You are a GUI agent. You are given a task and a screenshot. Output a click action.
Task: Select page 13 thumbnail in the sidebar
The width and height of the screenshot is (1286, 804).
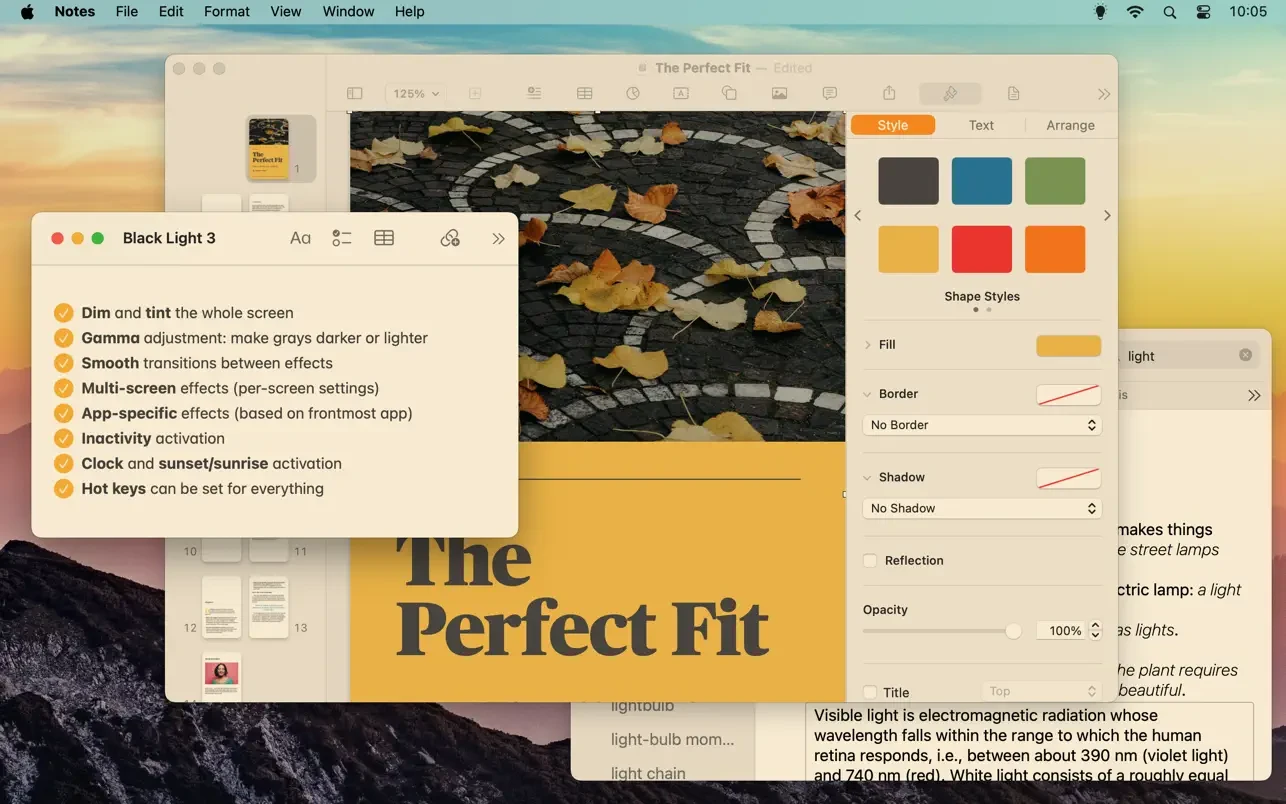coord(269,607)
